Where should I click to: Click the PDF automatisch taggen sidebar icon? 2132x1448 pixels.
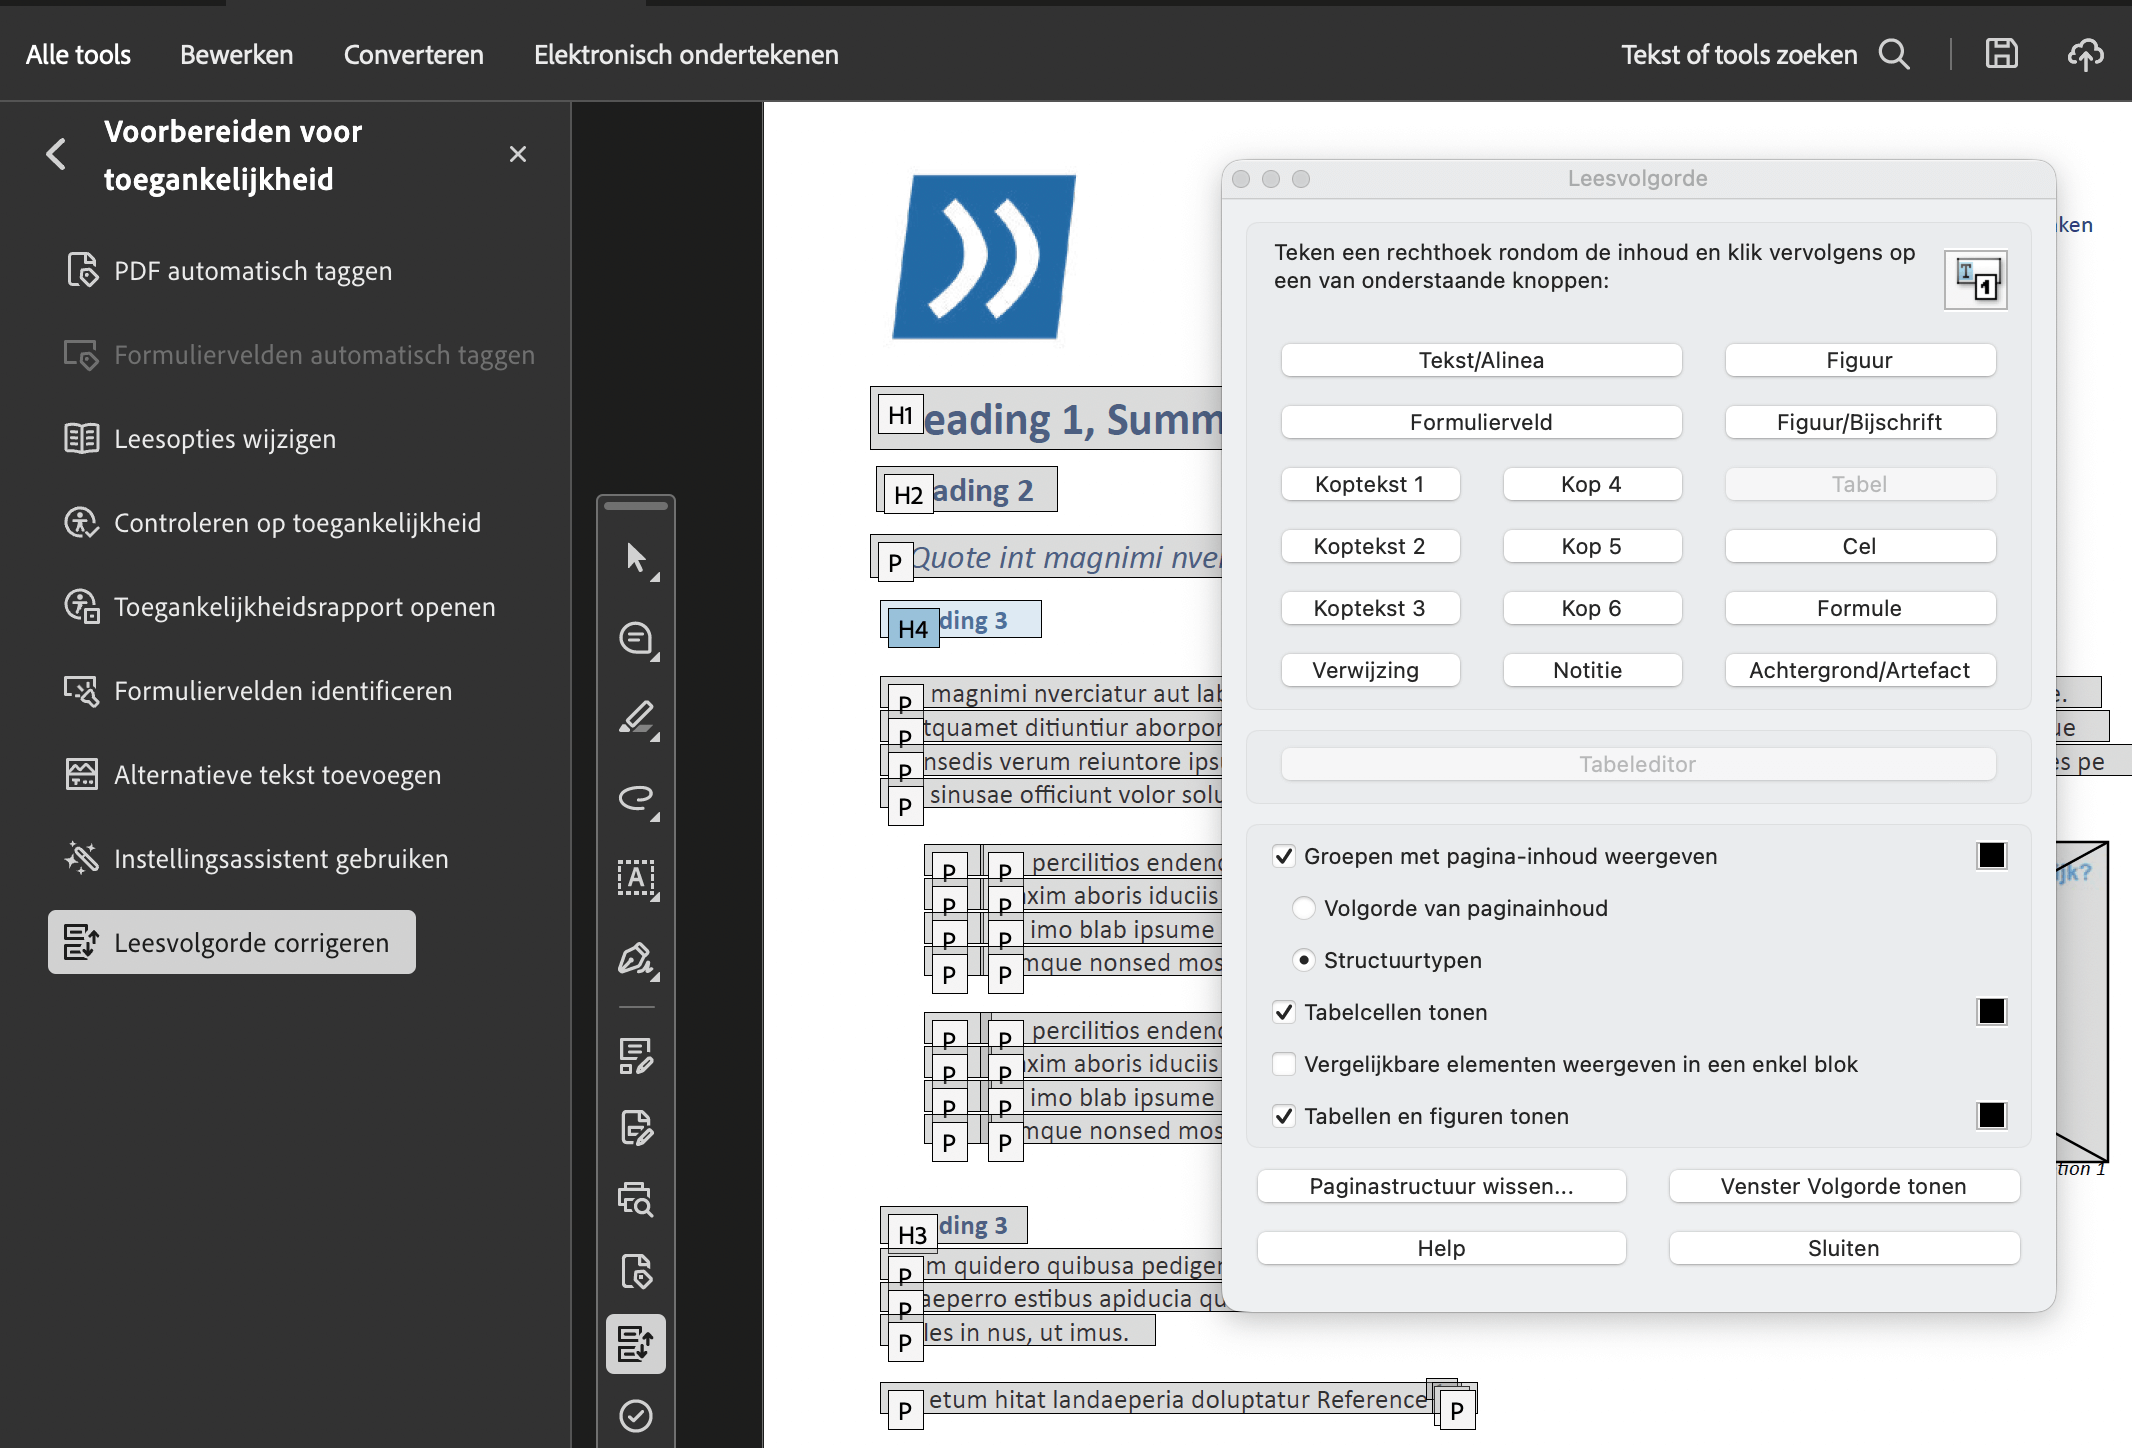(x=83, y=270)
